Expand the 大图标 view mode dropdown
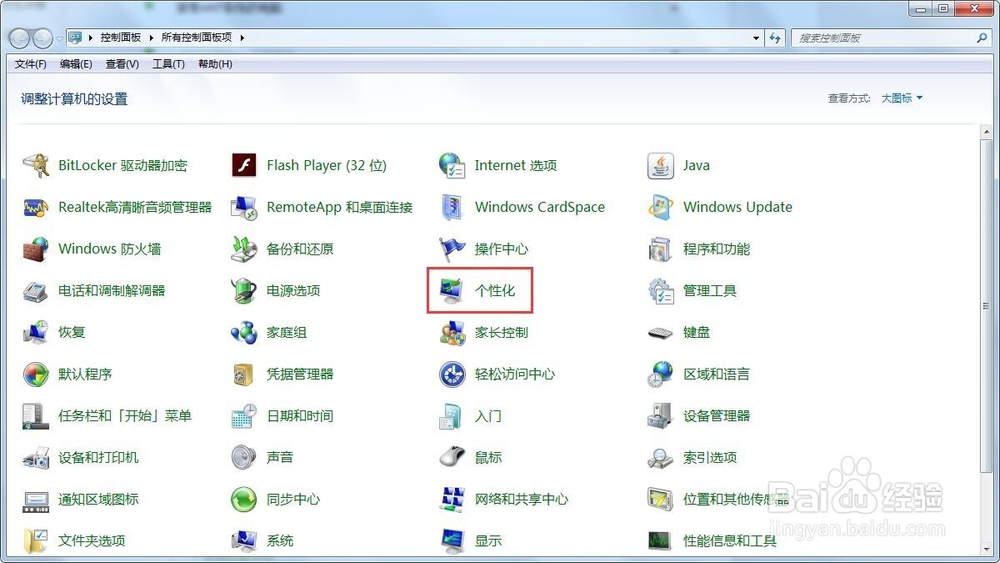This screenshot has height=563, width=1000. (902, 98)
